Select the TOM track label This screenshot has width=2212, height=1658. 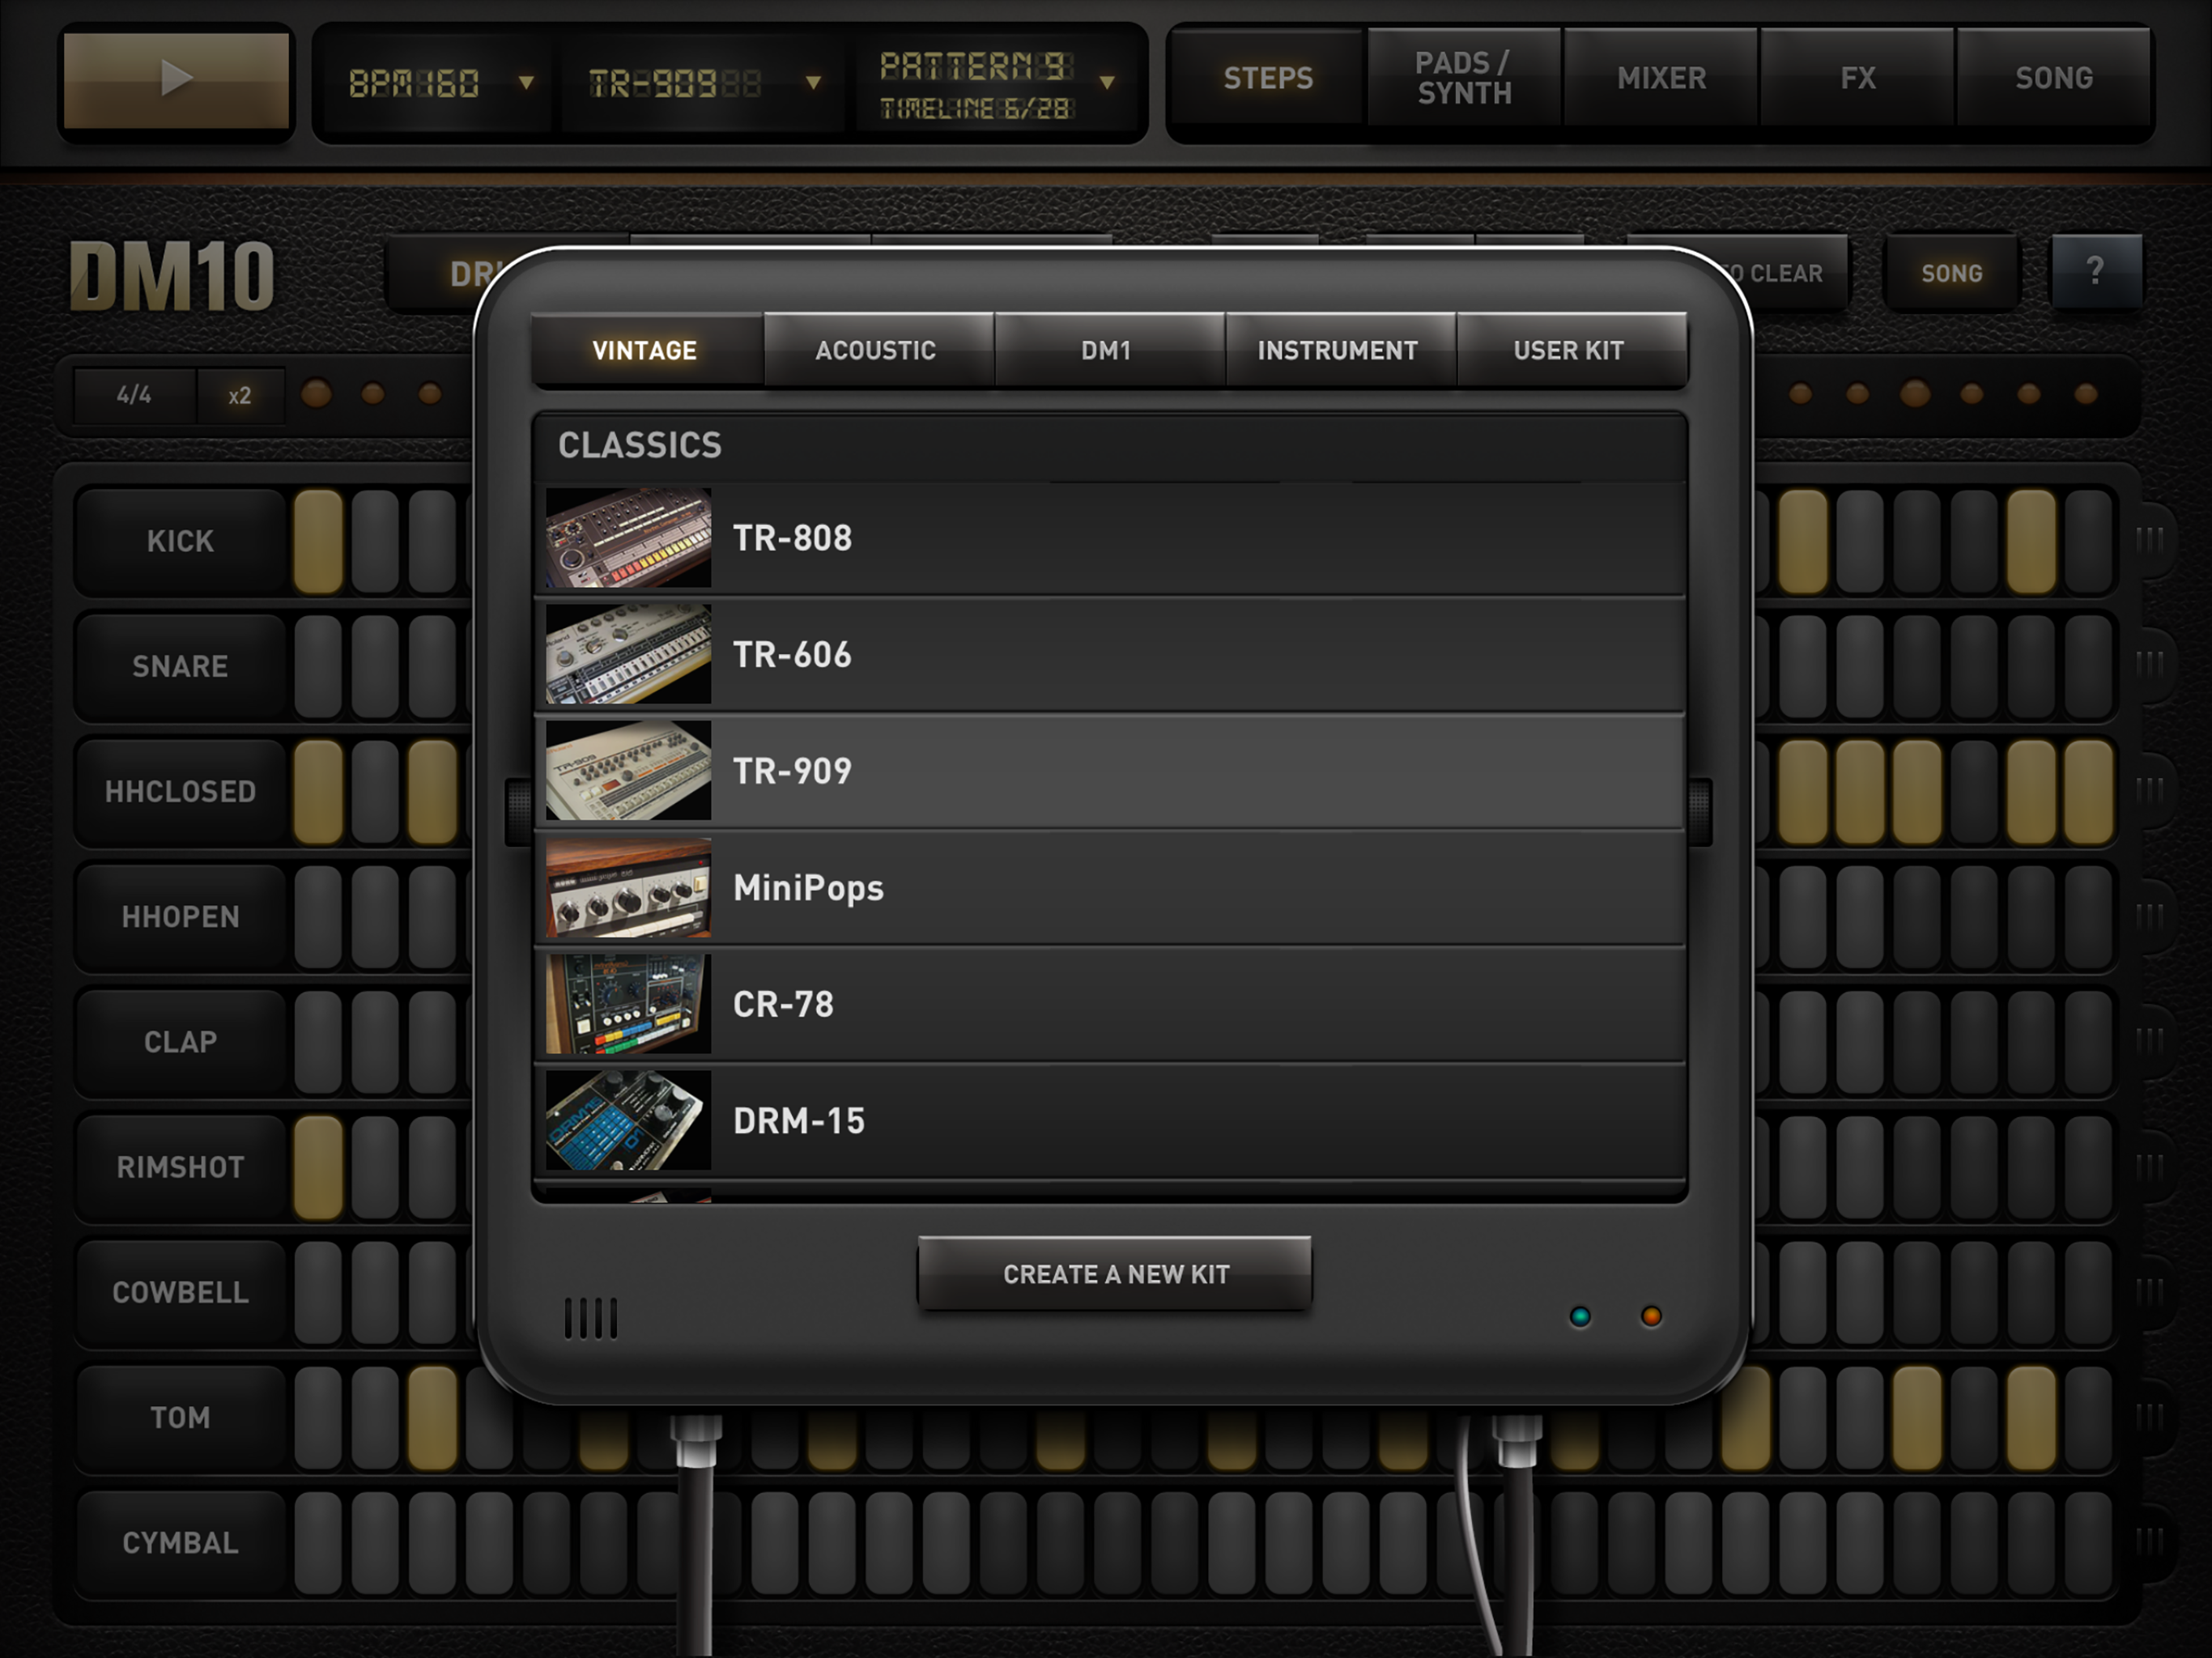coord(181,1418)
